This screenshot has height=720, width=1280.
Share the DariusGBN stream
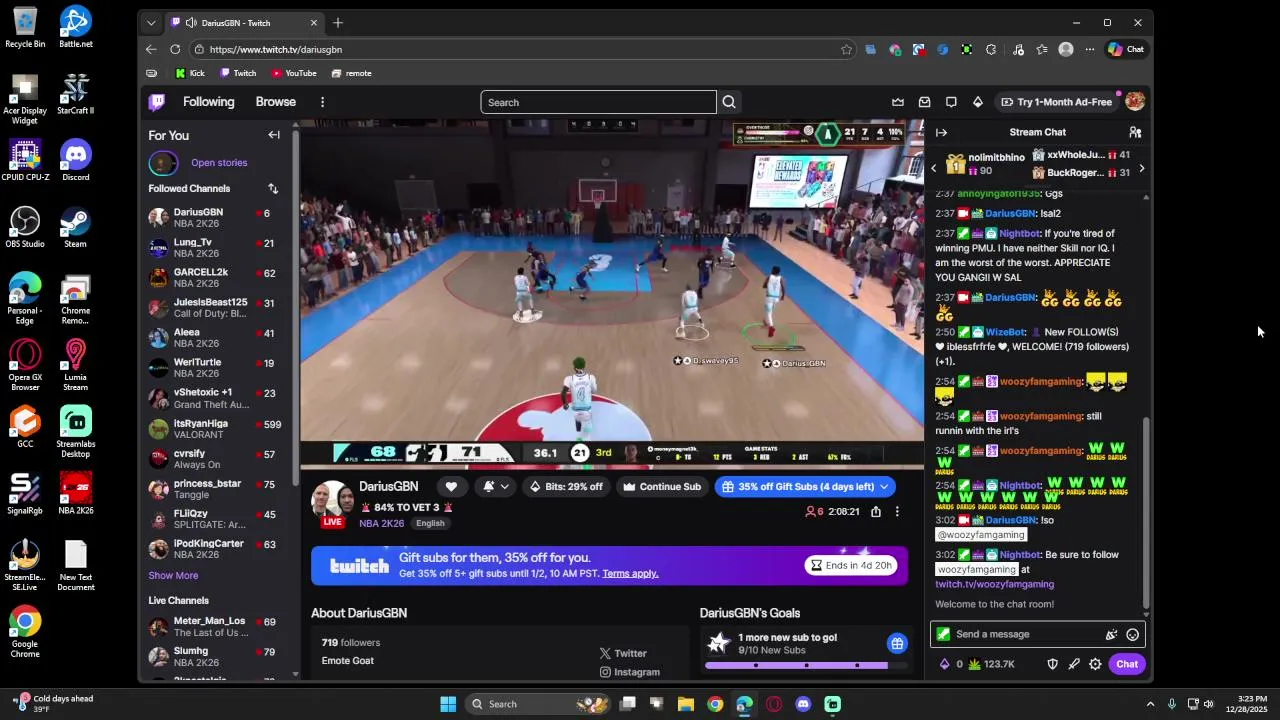[x=876, y=511]
